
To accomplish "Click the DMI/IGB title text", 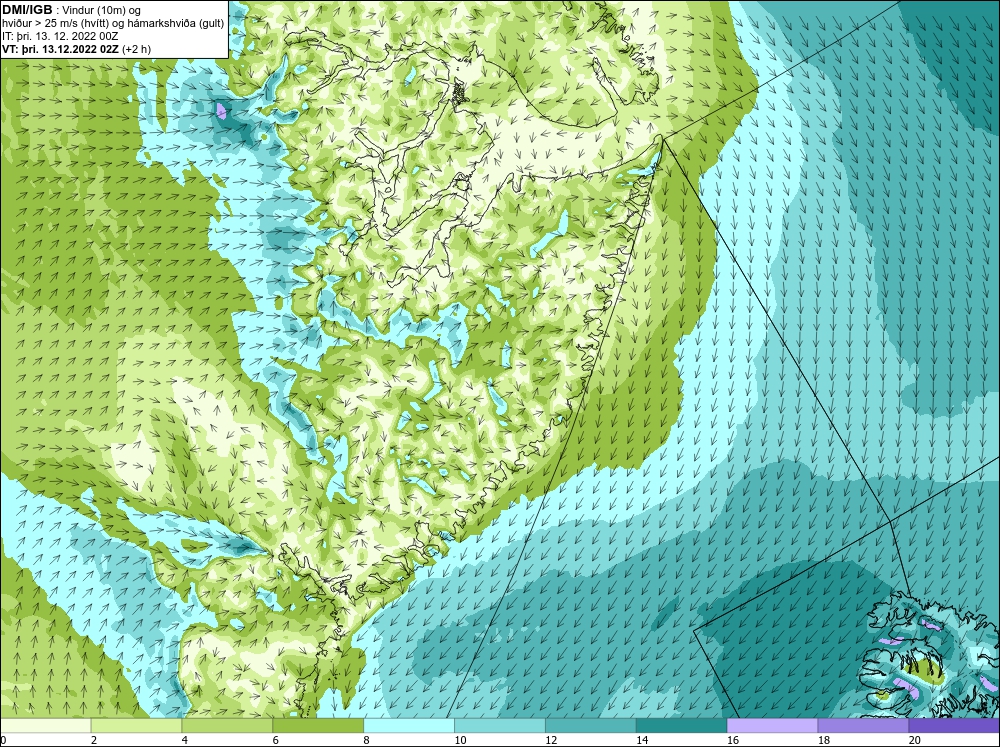I will click(x=27, y=10).
